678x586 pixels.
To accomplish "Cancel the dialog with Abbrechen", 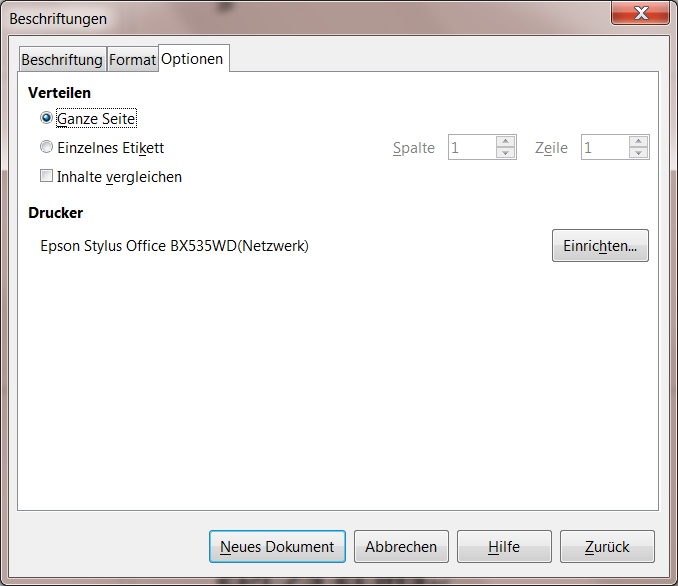I will click(401, 547).
